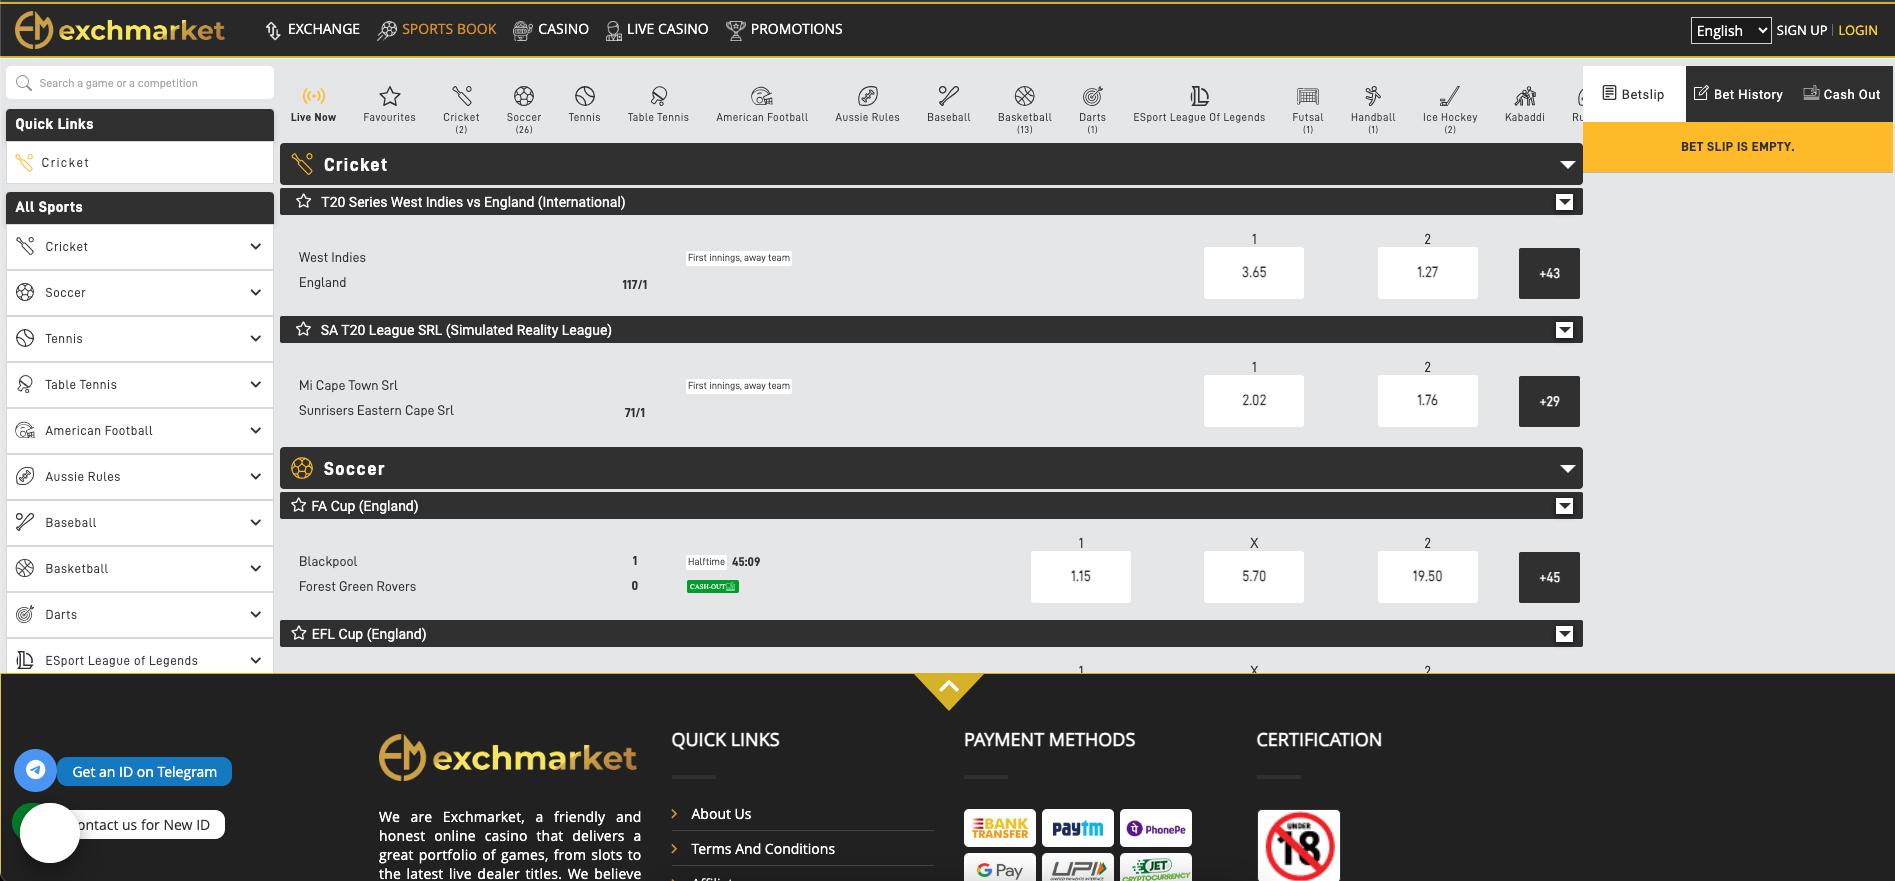1895x881 pixels.
Task: Bet on England at 1.27
Action: 1427,273
